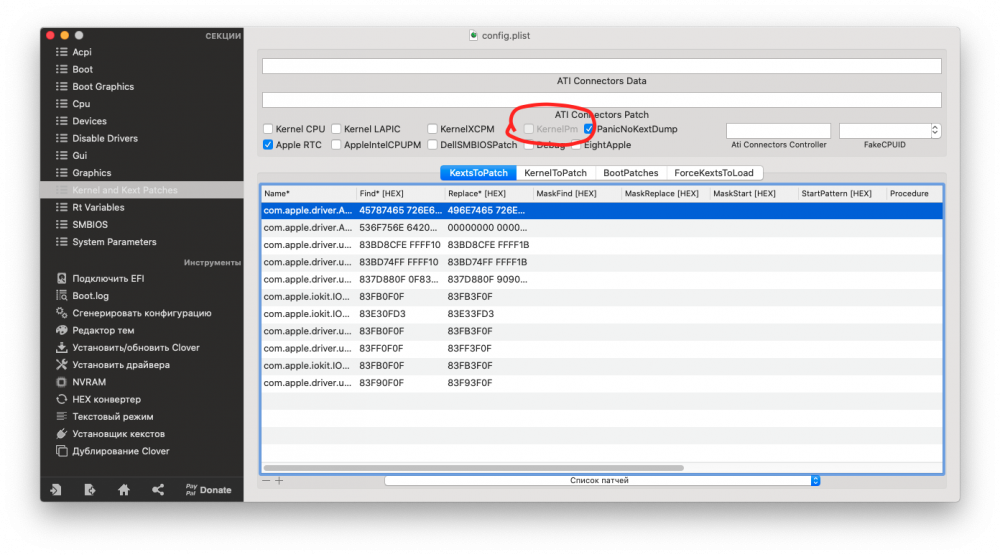Go to System Parameters section

[x=114, y=242]
